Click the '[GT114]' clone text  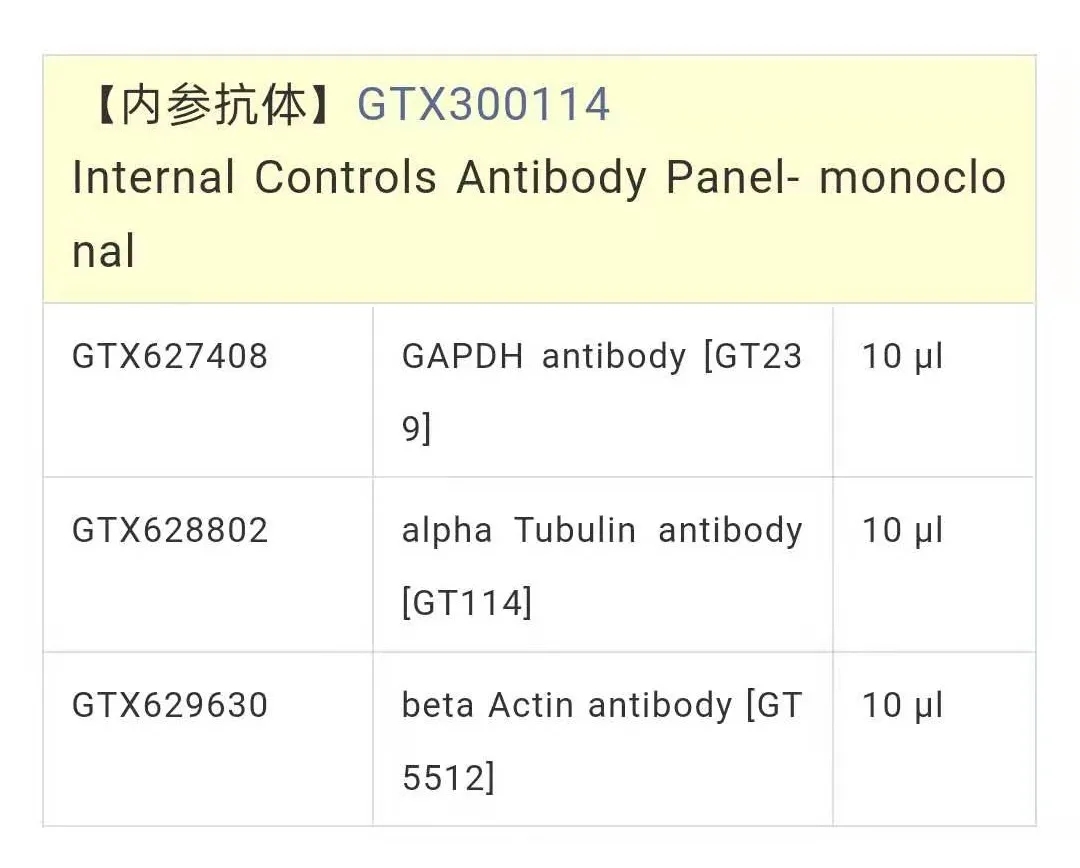pyautogui.click(x=467, y=603)
